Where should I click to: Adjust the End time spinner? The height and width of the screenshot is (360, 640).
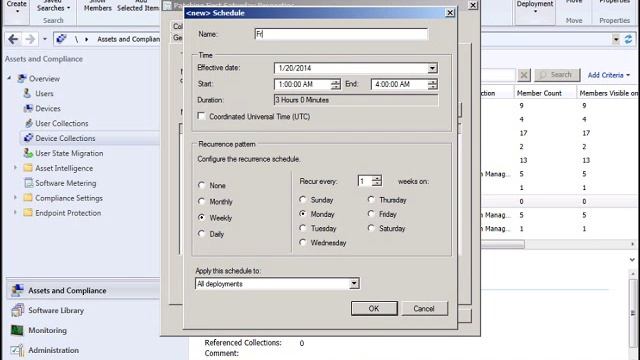[432, 84]
